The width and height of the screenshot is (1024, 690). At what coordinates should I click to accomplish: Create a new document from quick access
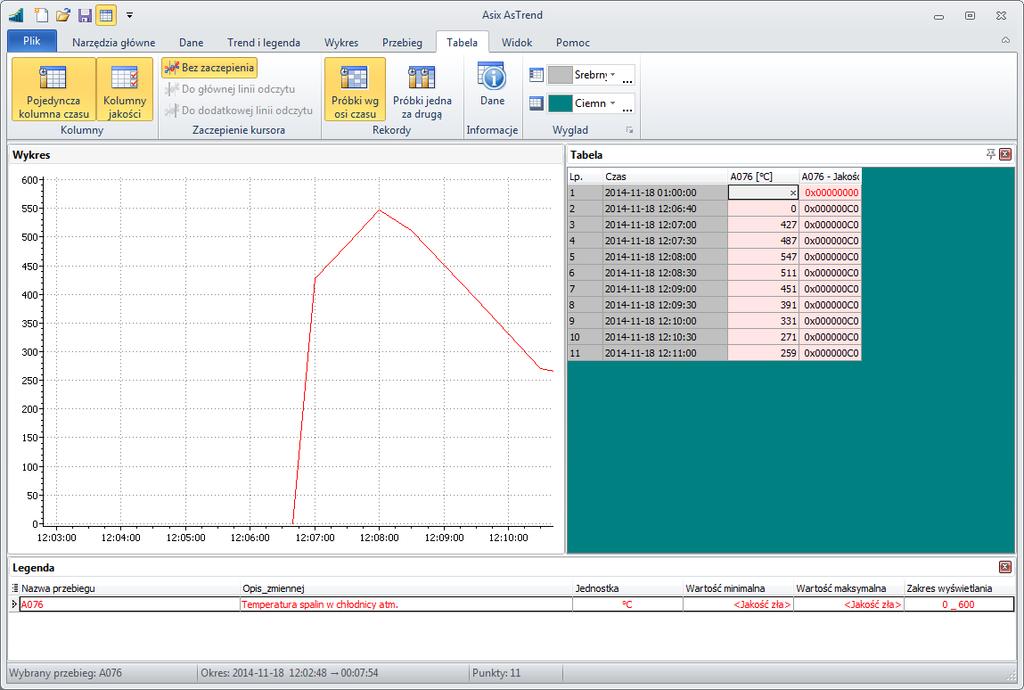pos(41,14)
